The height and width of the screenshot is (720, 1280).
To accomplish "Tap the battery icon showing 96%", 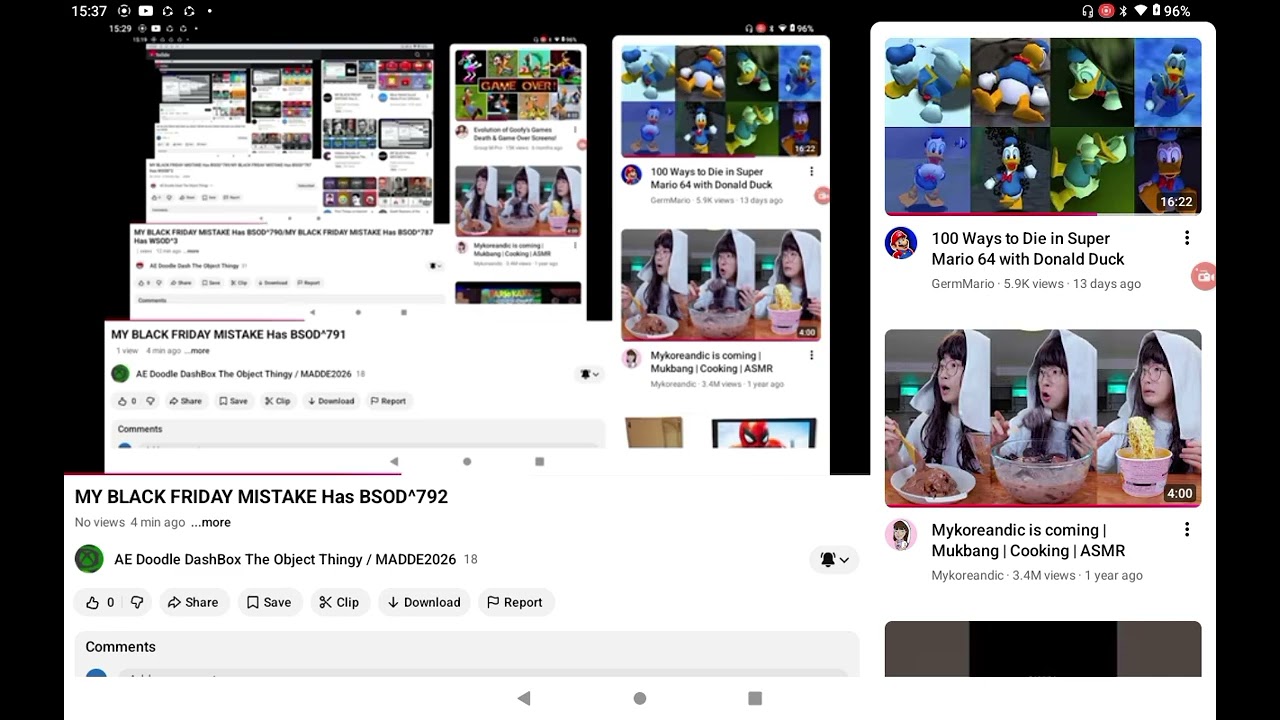I will click(x=1156, y=11).
